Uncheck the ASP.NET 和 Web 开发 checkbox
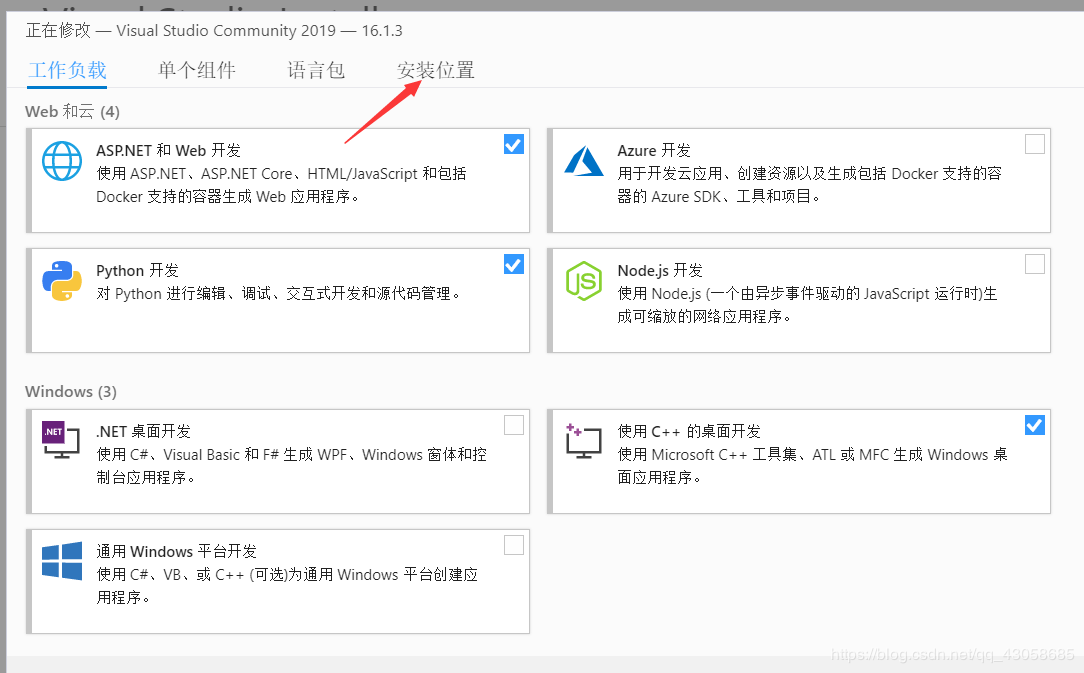 pyautogui.click(x=513, y=145)
